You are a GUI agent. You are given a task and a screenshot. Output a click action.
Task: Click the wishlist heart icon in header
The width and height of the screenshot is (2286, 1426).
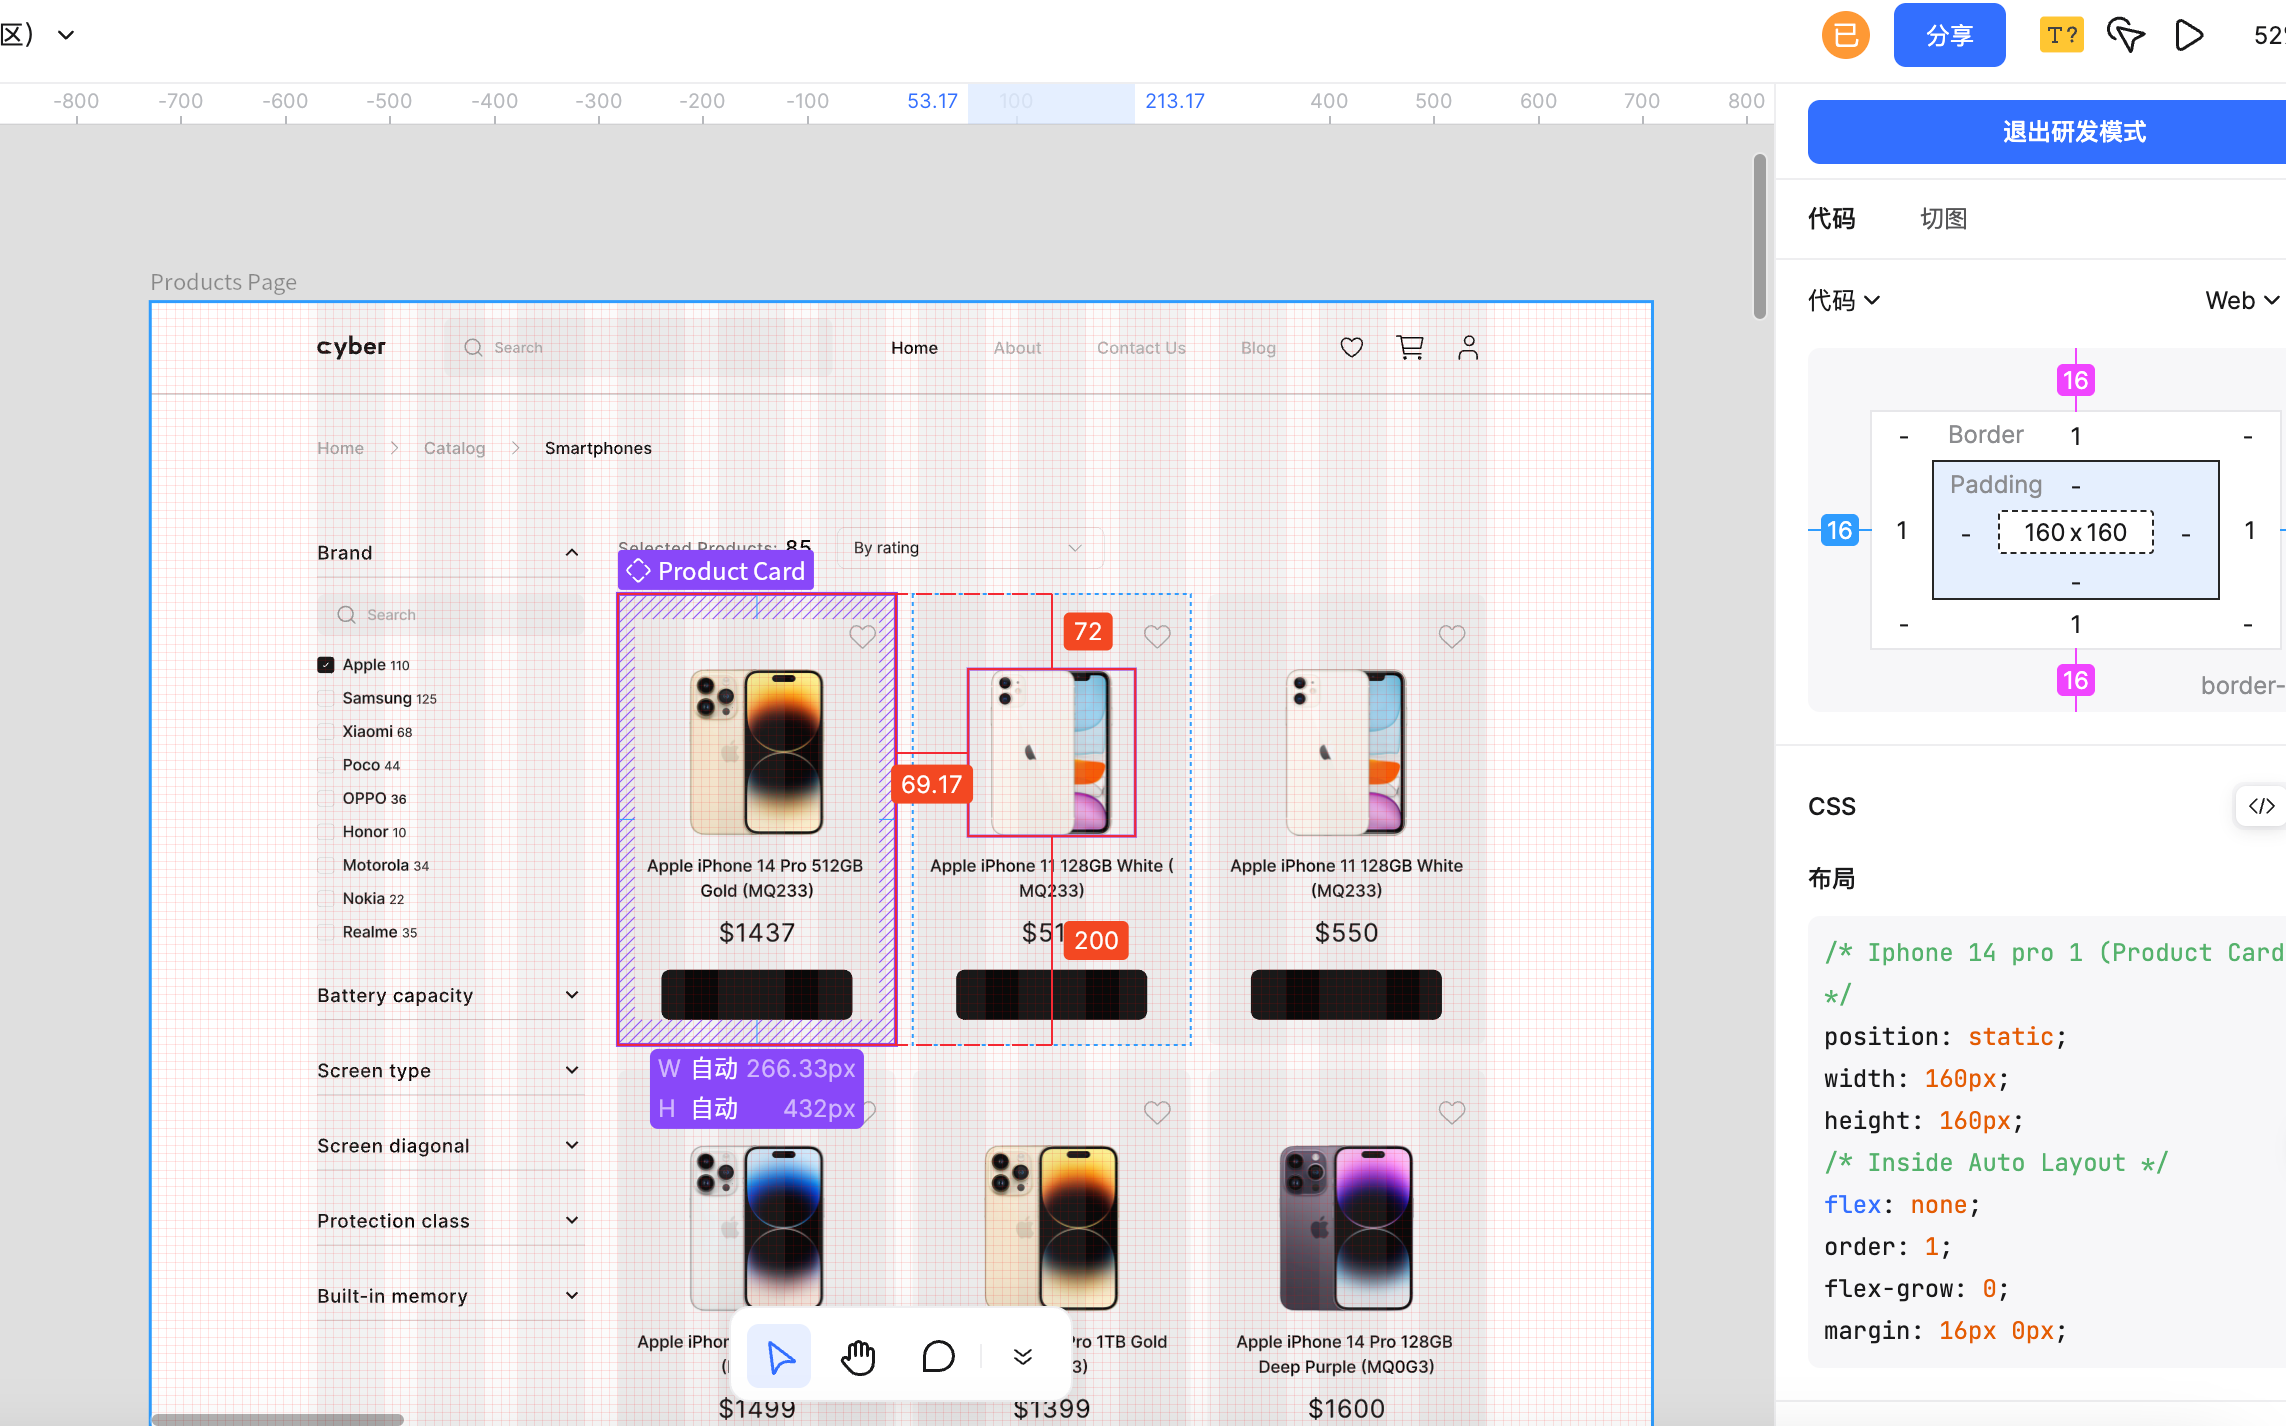tap(1351, 347)
